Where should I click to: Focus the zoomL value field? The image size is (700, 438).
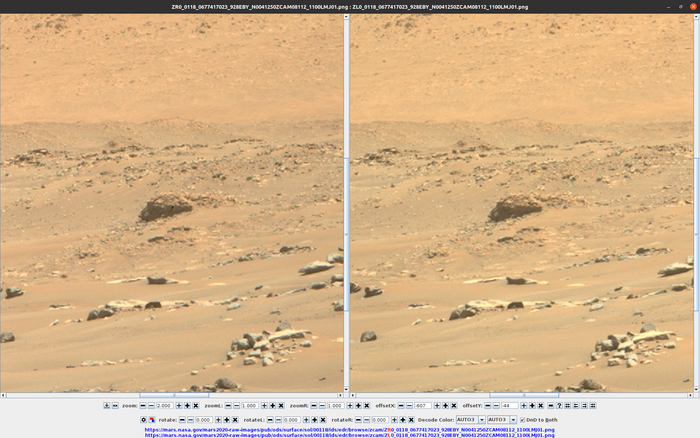click(x=250, y=405)
